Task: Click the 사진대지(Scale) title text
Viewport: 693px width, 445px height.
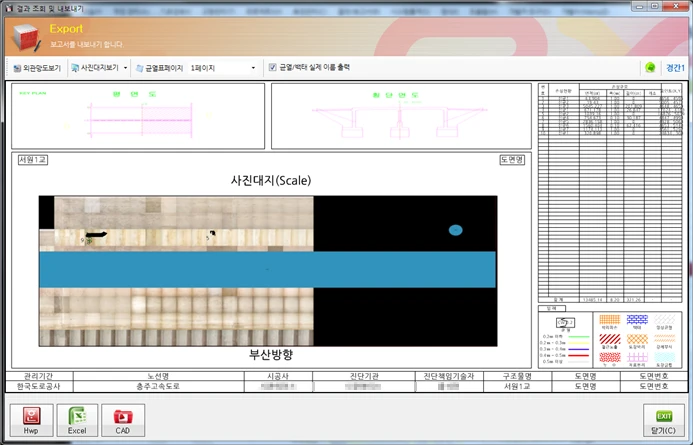Action: coord(271,180)
